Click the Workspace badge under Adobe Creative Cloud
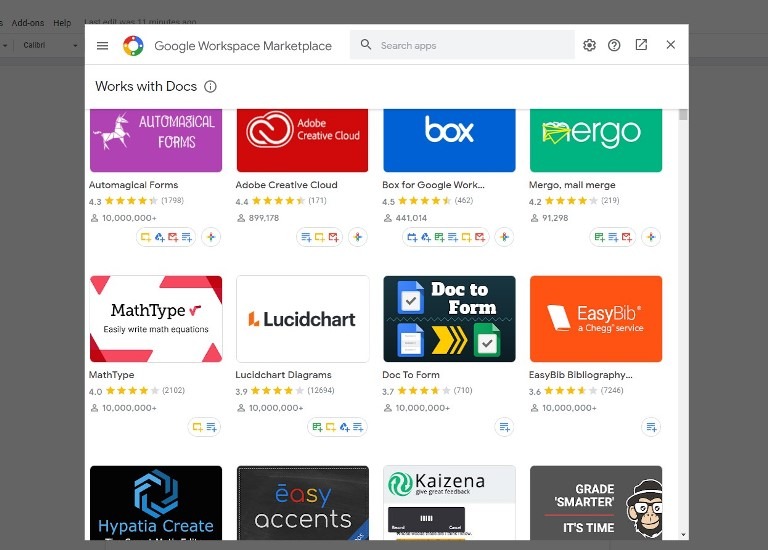 (358, 237)
